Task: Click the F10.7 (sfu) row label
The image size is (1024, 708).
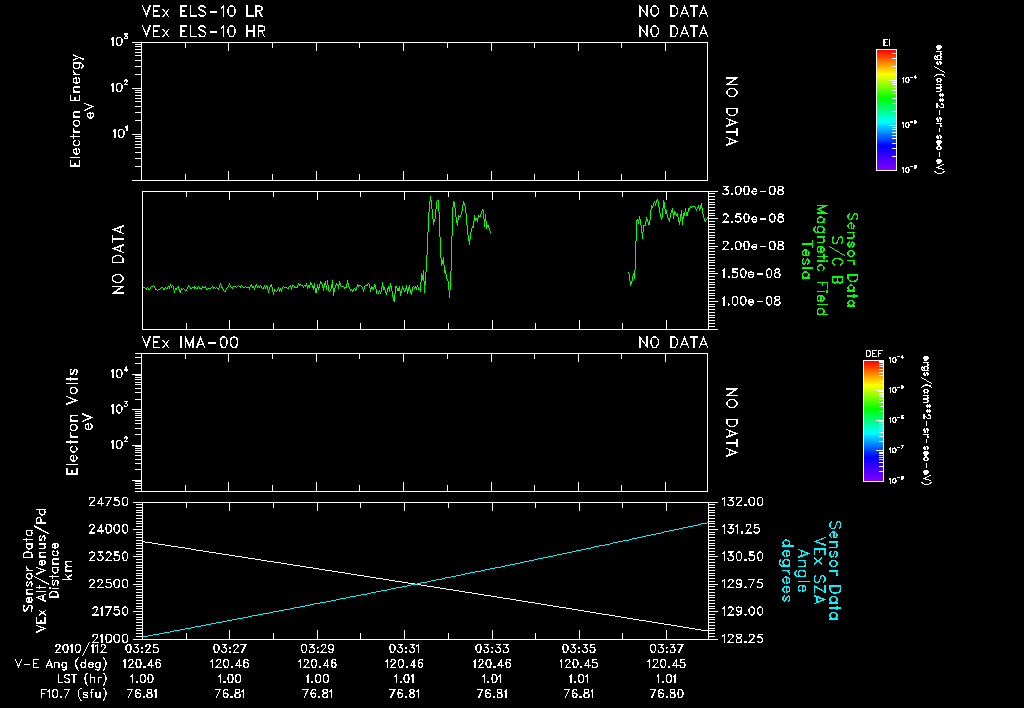Action: [x=72, y=694]
